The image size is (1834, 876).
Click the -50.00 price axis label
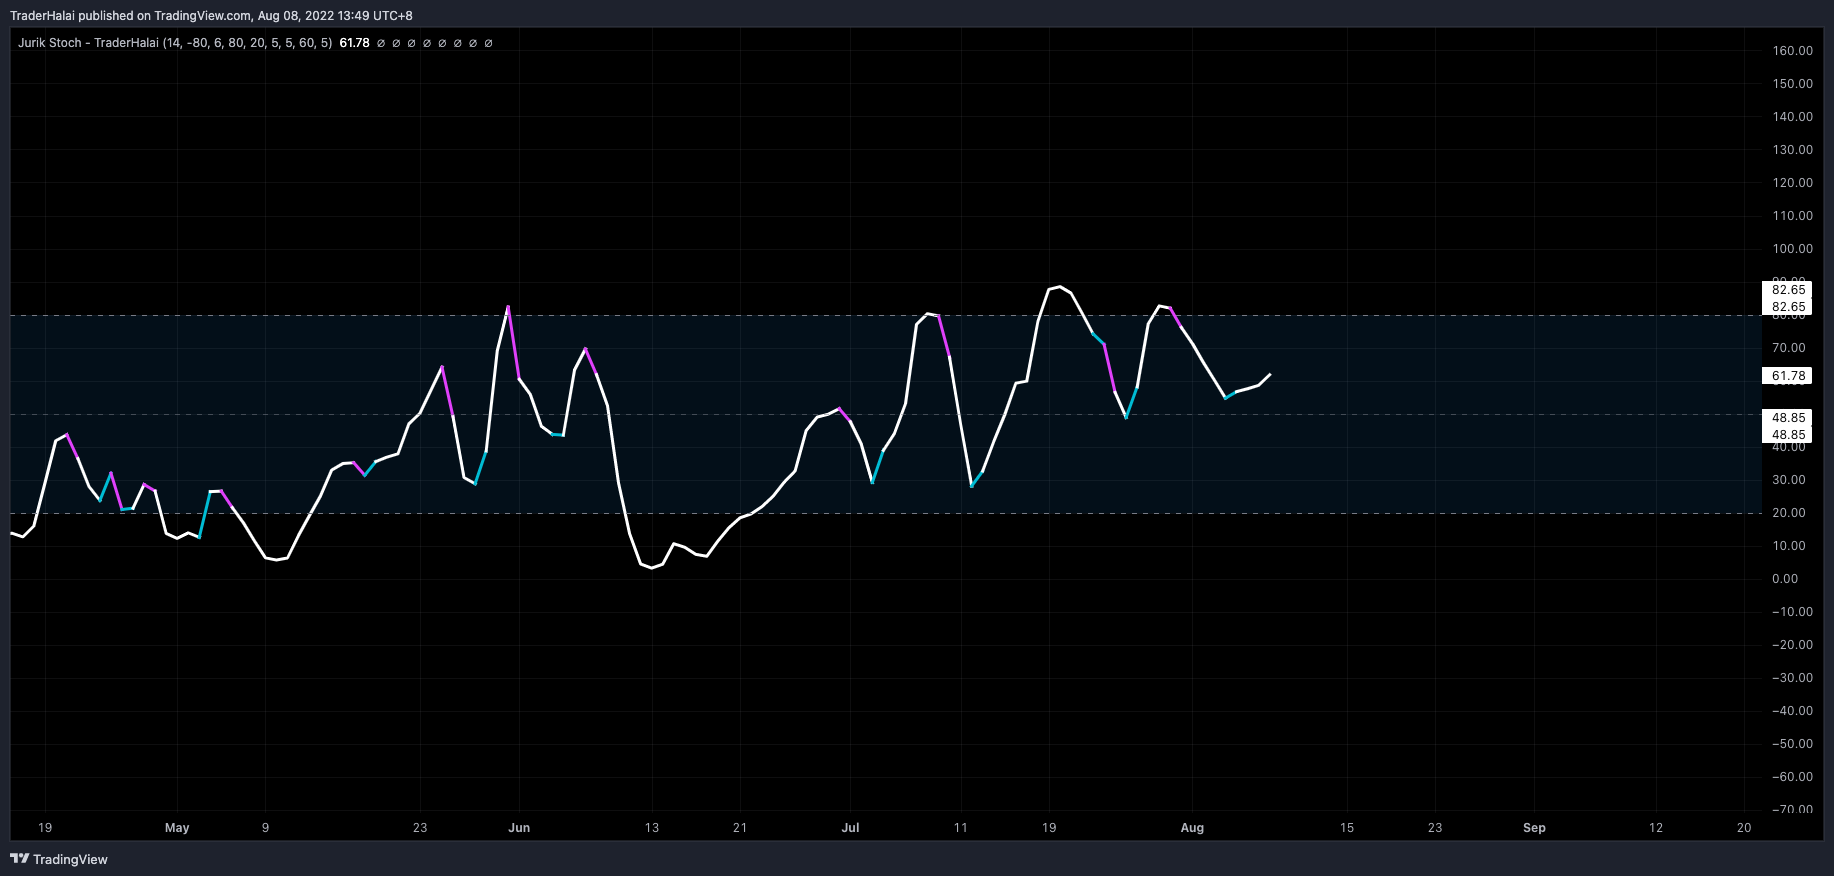pos(1790,744)
